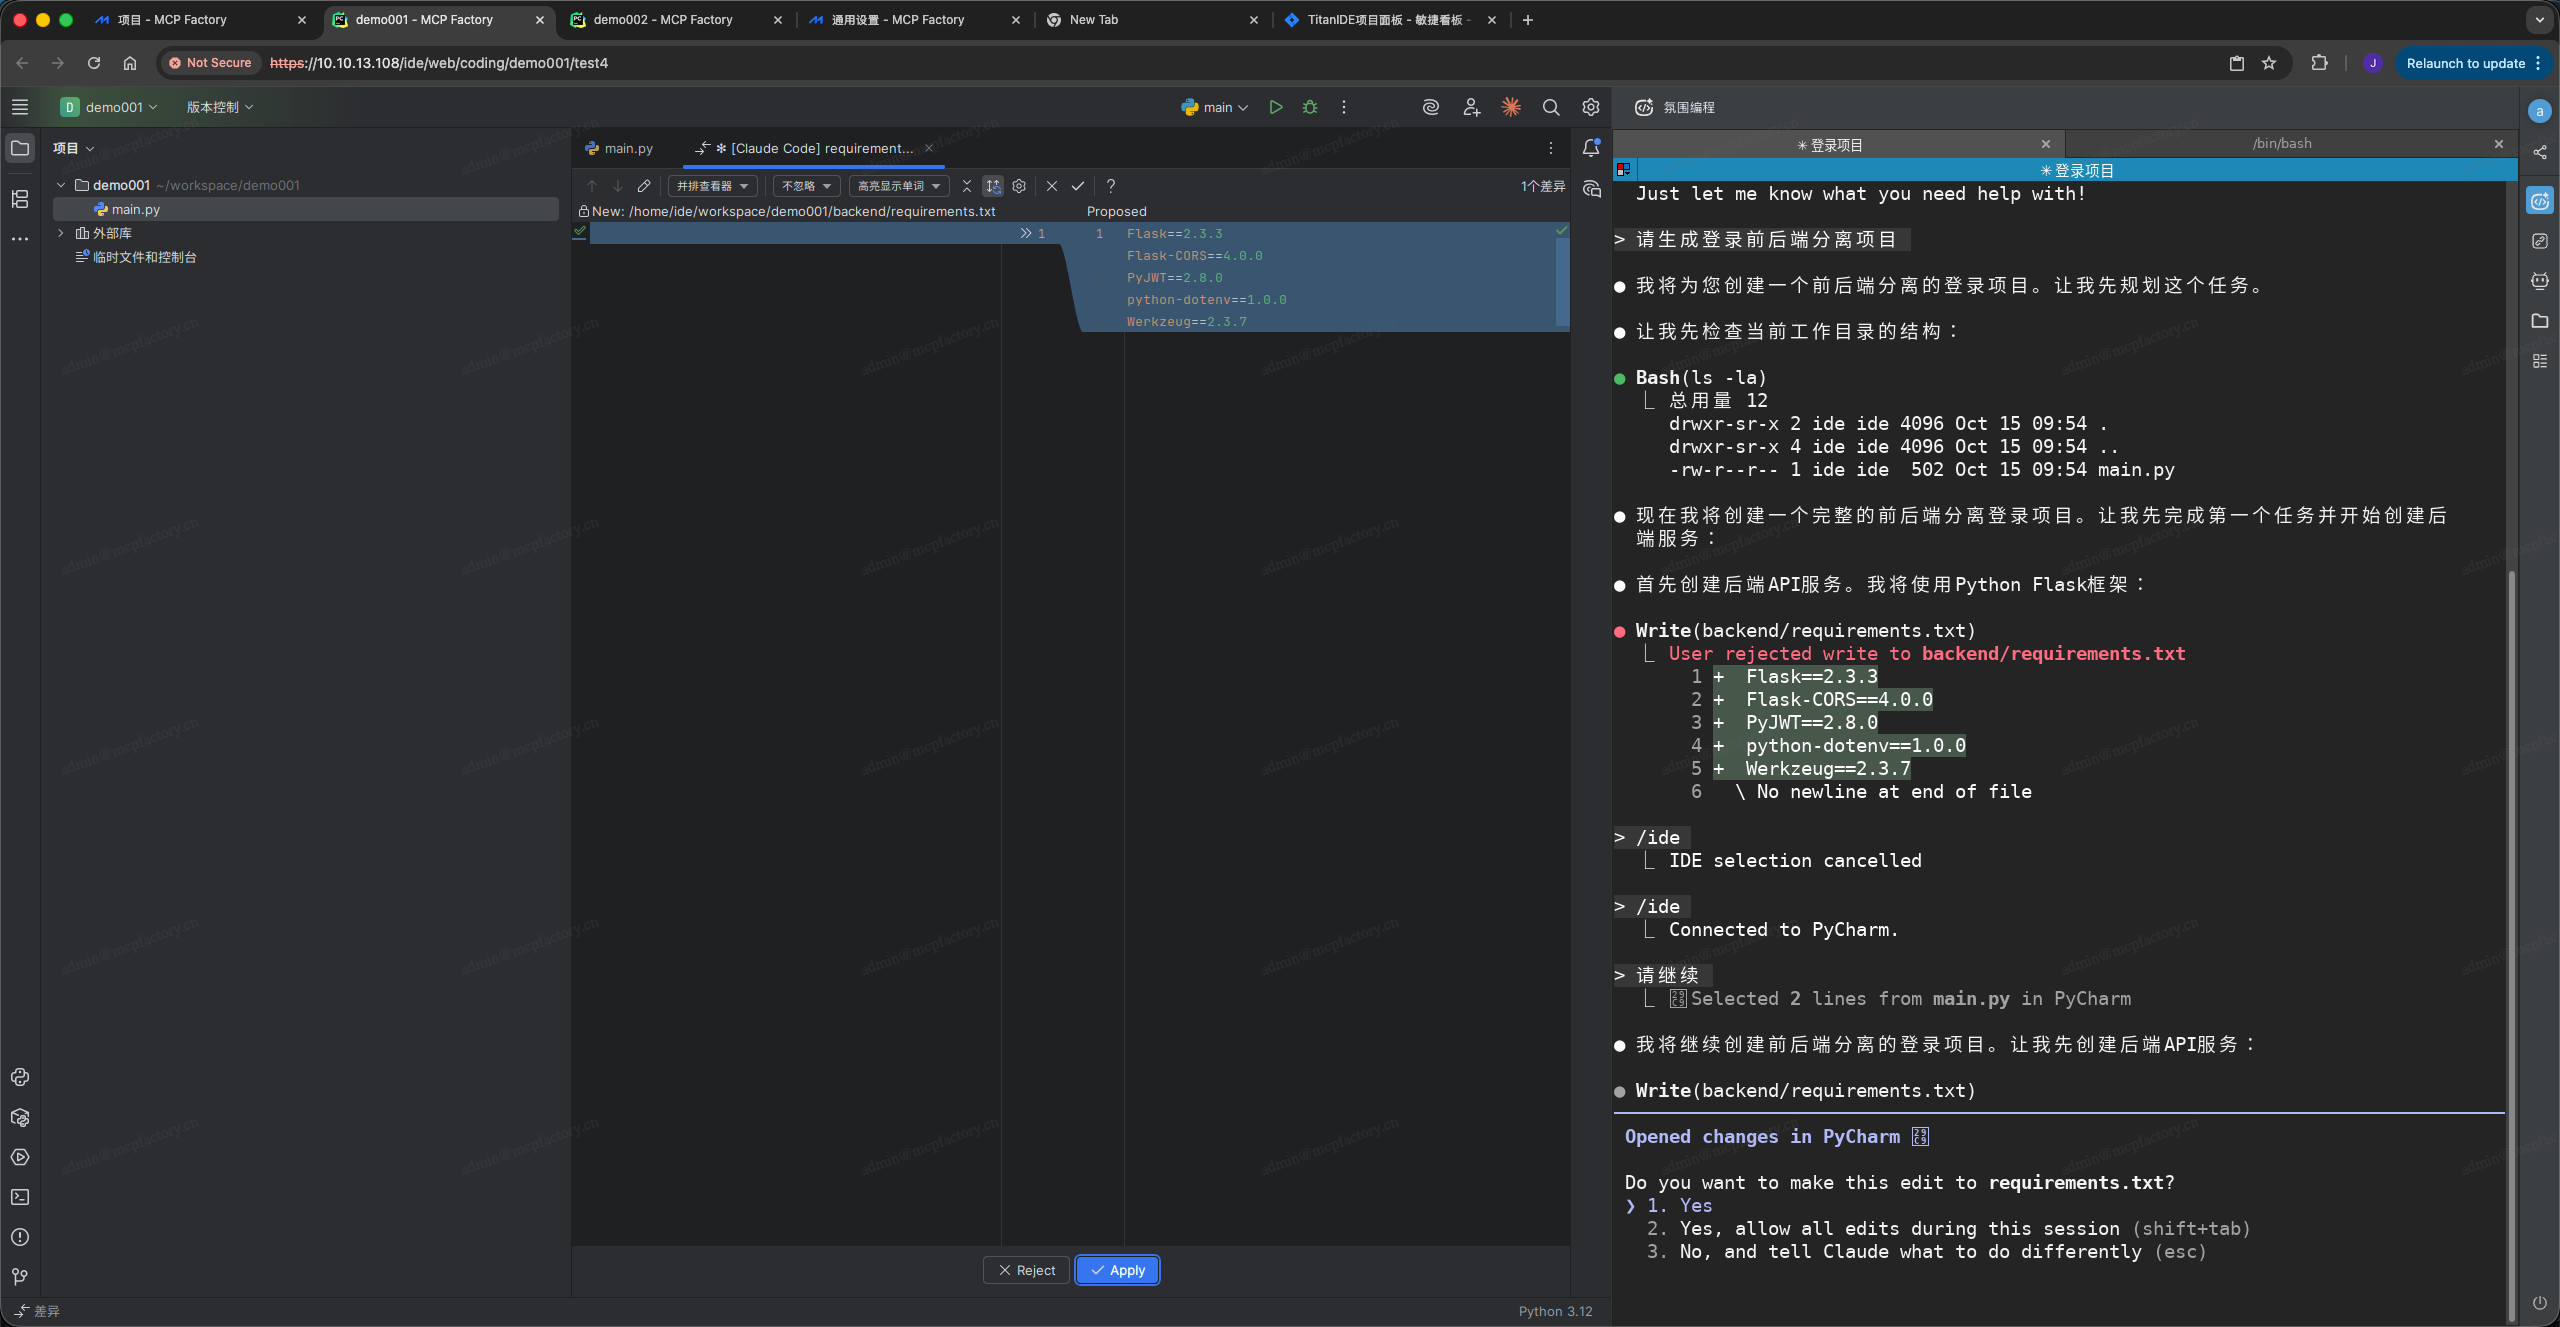Viewport: 2560px width, 1327px height.
Task: Click the Apply button
Action: (x=1117, y=1270)
